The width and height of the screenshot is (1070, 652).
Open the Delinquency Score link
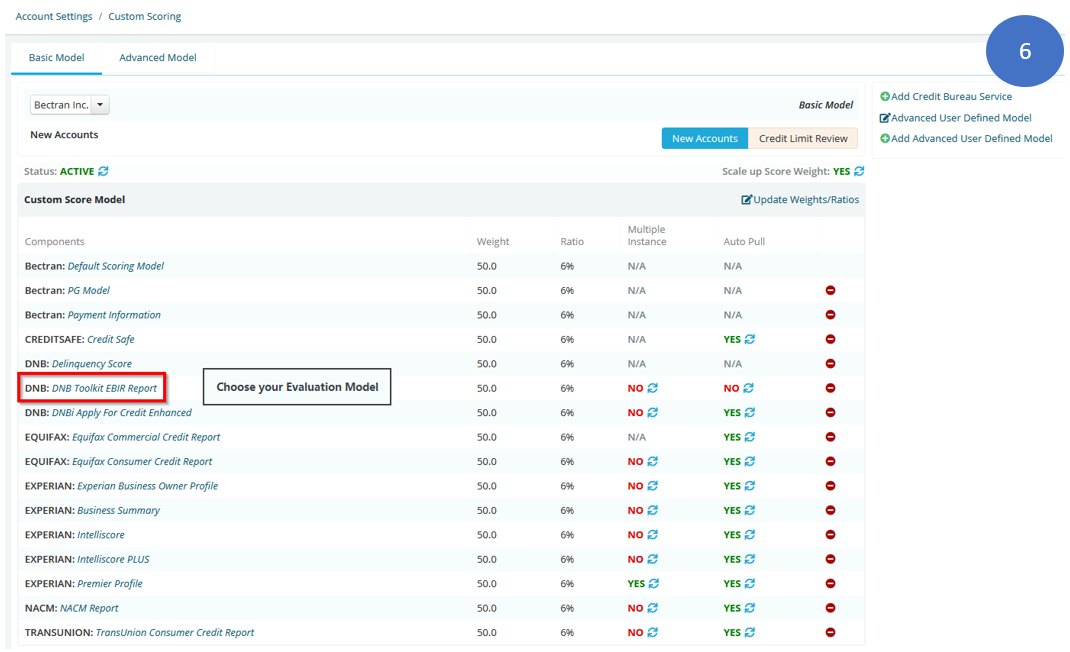pyautogui.click(x=91, y=364)
